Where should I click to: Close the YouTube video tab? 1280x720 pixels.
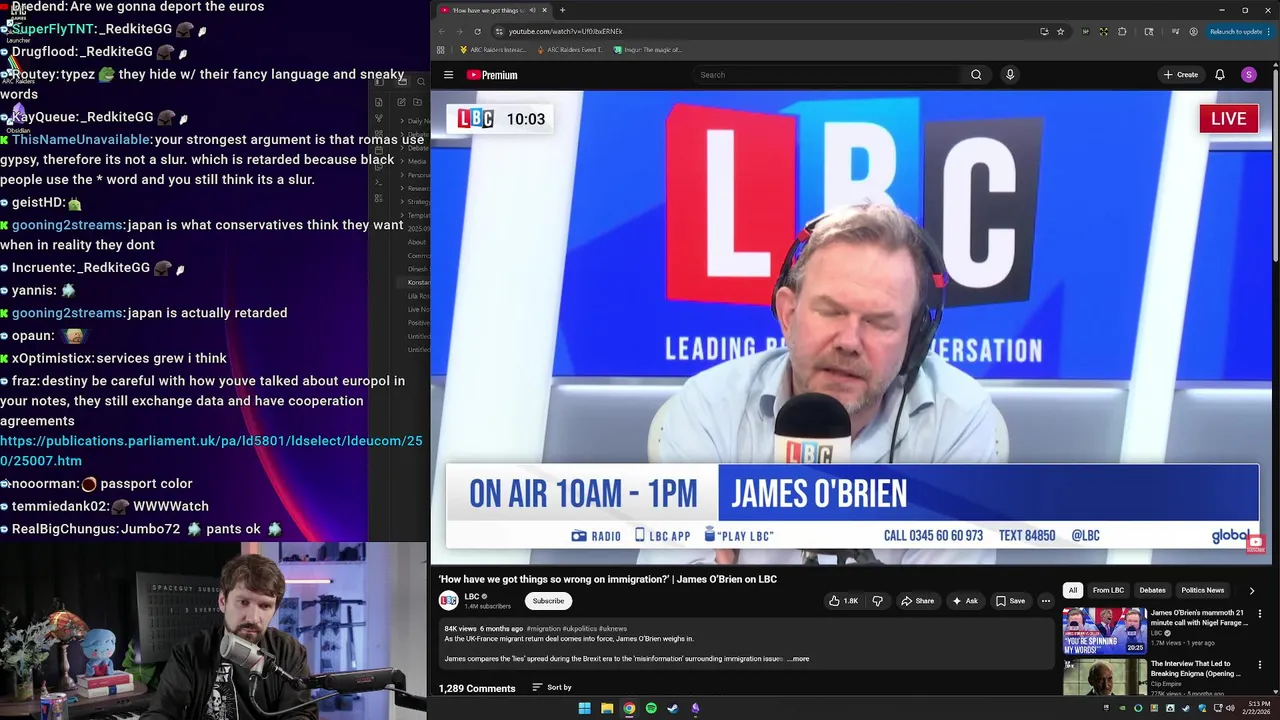pyautogui.click(x=544, y=10)
